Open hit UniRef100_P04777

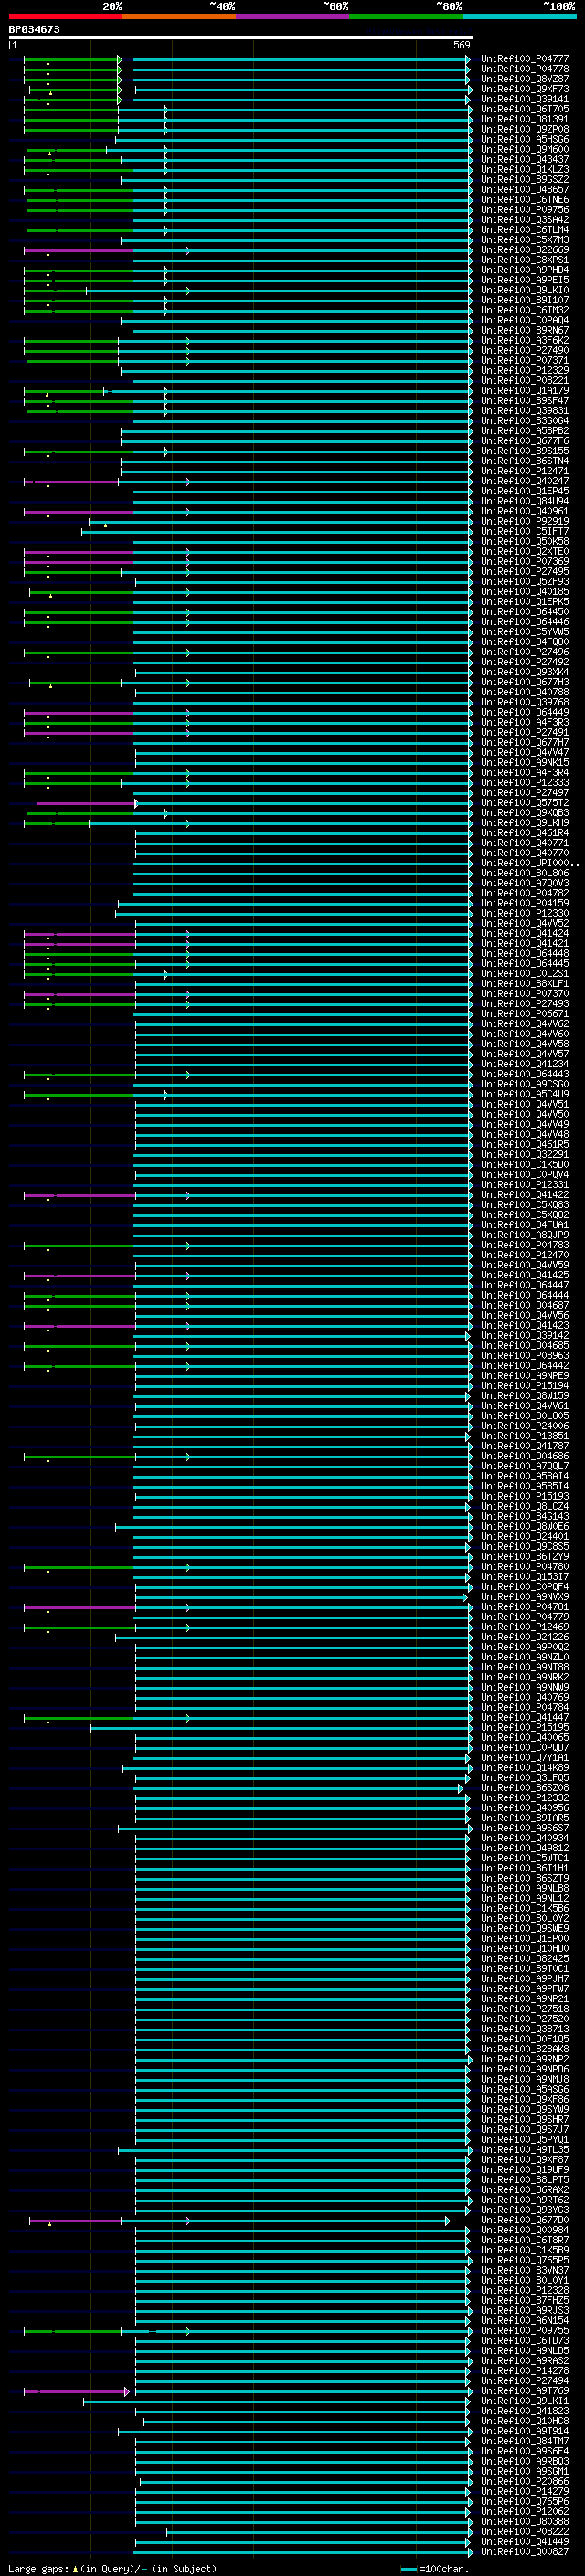525,59
